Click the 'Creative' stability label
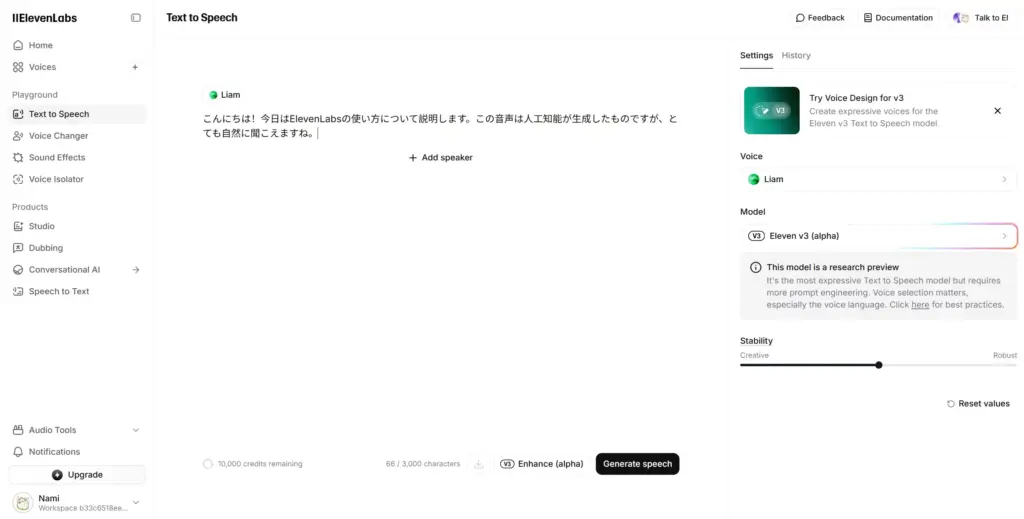 point(754,355)
